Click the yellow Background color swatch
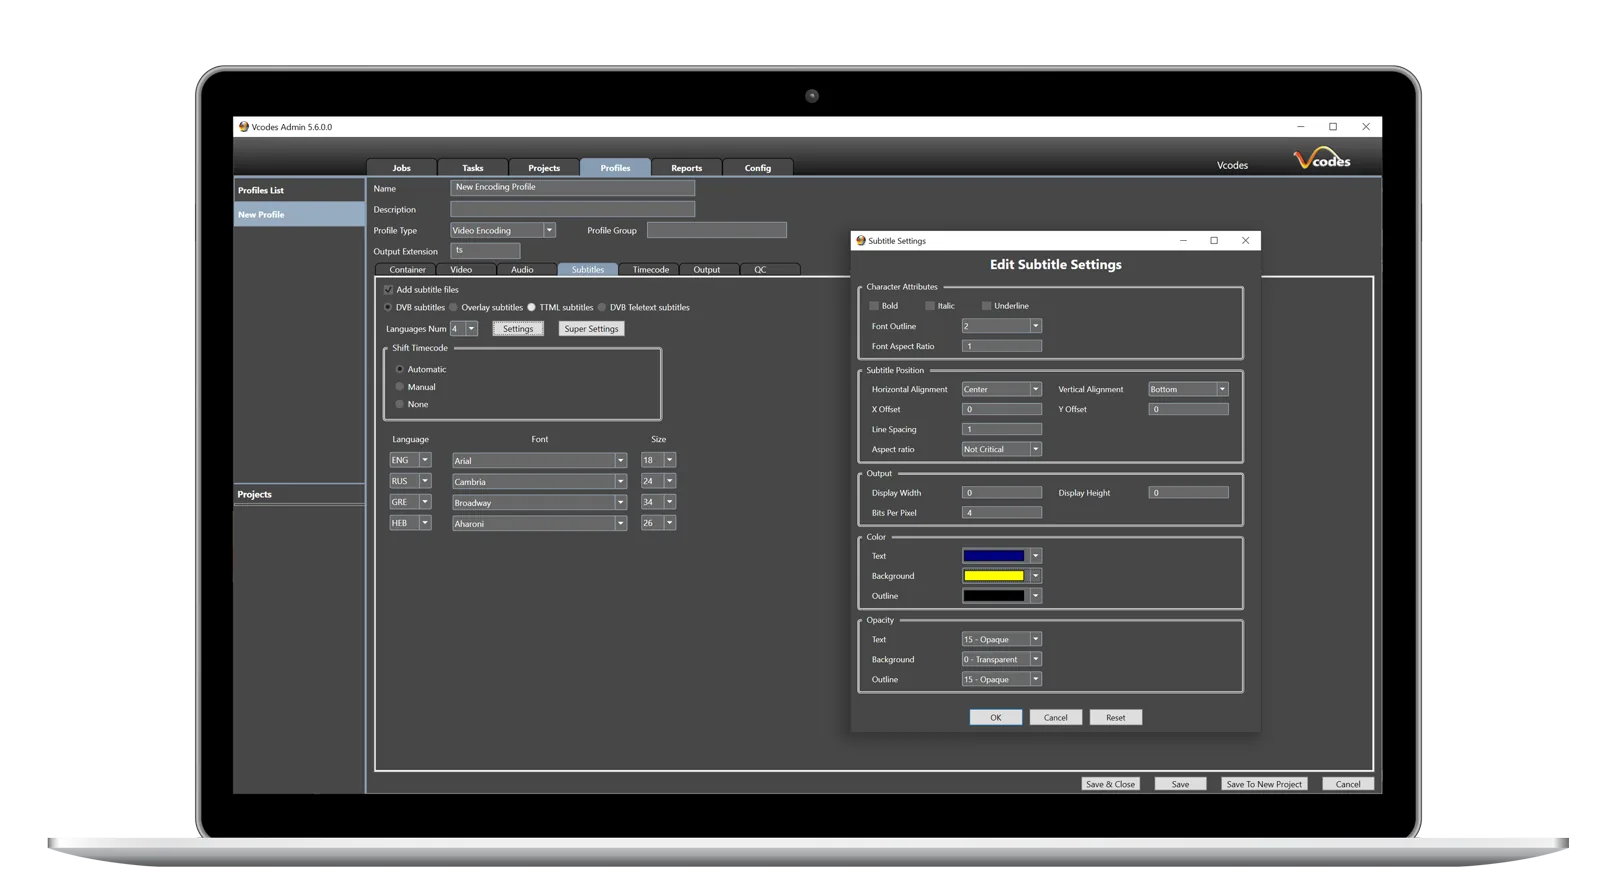This screenshot has width=1600, height=892. [x=994, y=576]
